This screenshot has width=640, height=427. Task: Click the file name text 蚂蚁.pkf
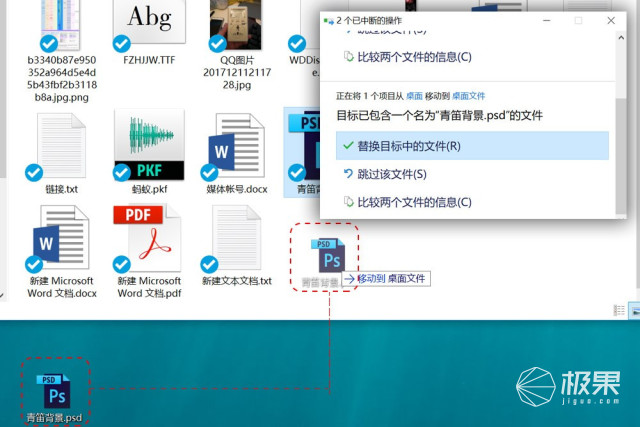tap(149, 189)
